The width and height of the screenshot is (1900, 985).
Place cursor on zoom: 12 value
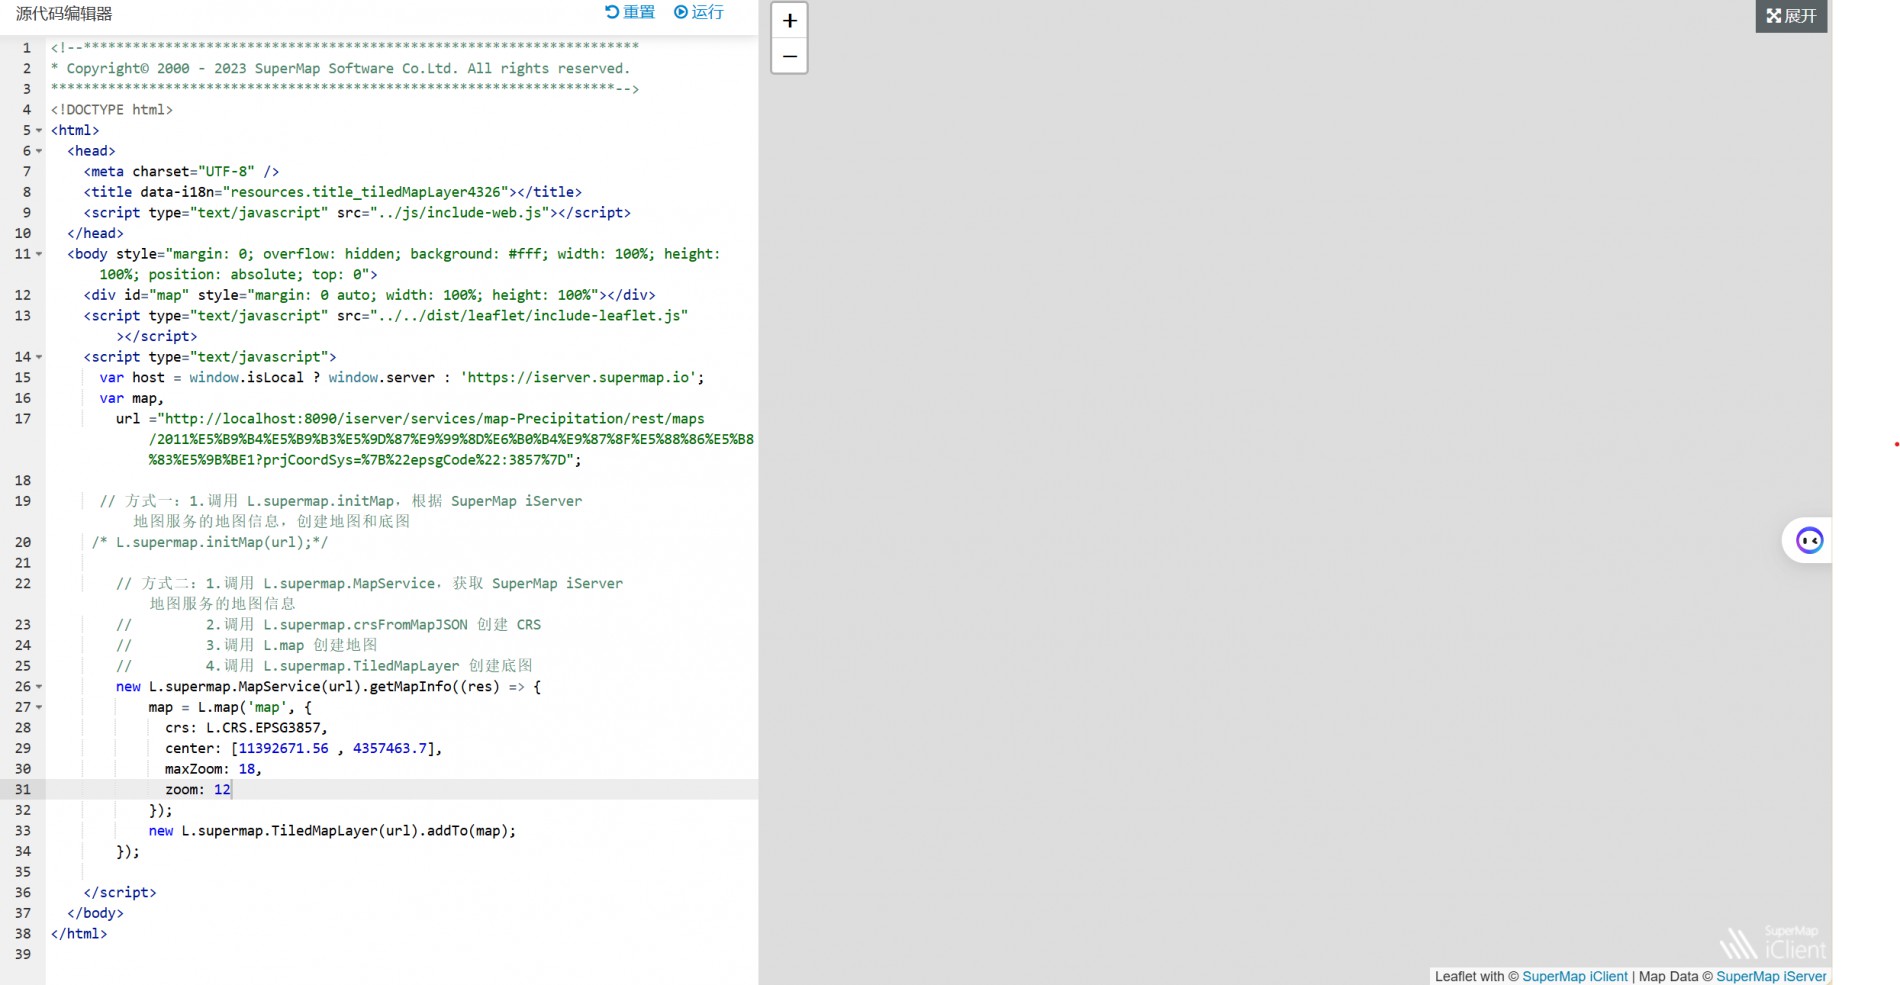tap(222, 790)
